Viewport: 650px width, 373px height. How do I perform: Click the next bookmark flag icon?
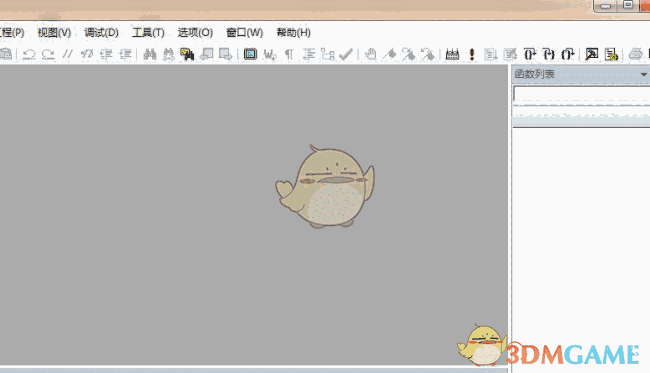(408, 54)
